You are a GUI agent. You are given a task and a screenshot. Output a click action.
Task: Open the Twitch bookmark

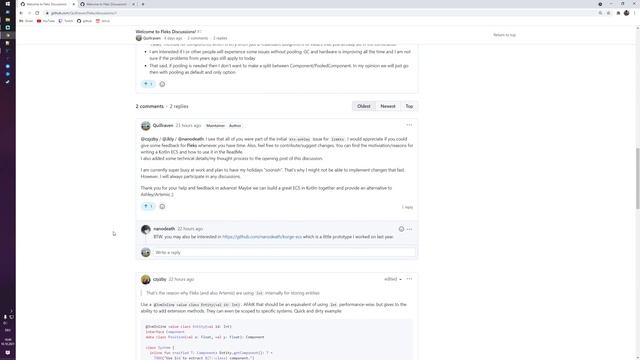66,21
